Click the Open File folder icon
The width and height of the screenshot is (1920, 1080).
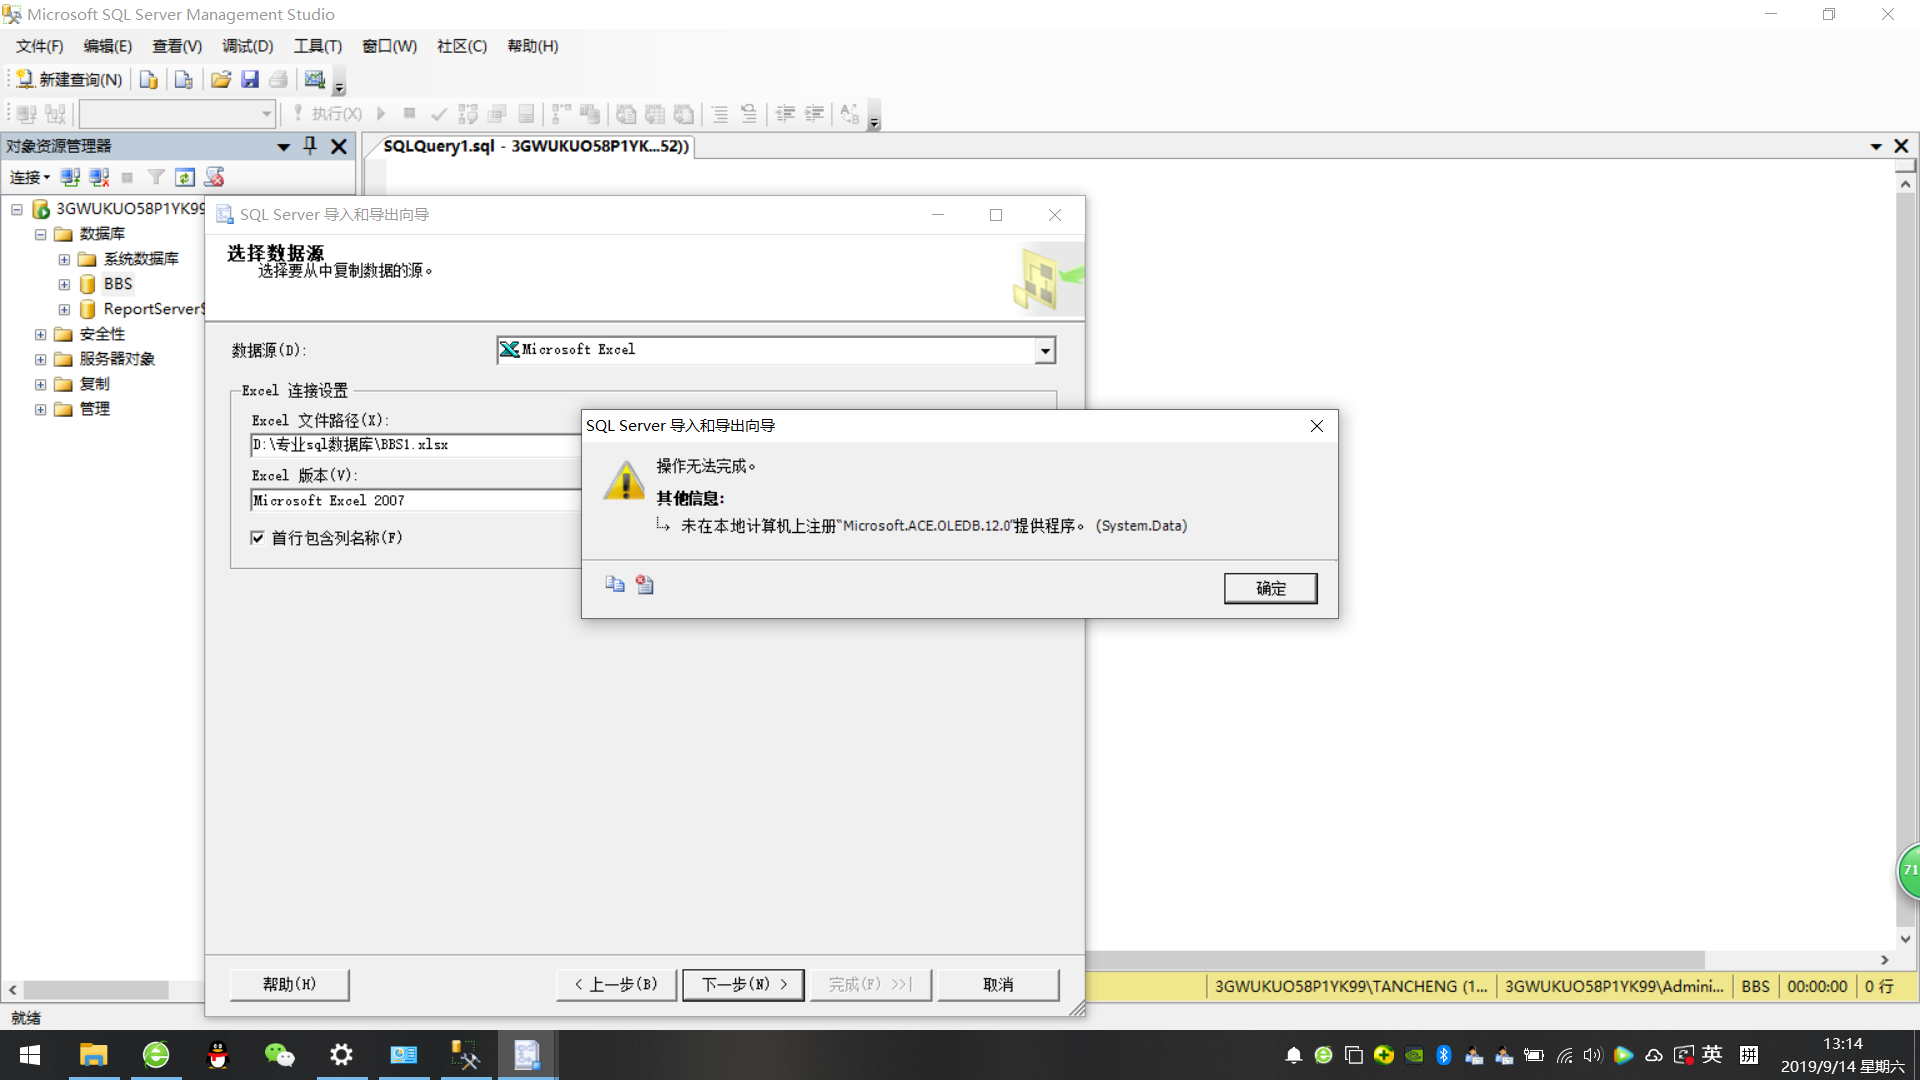221,80
